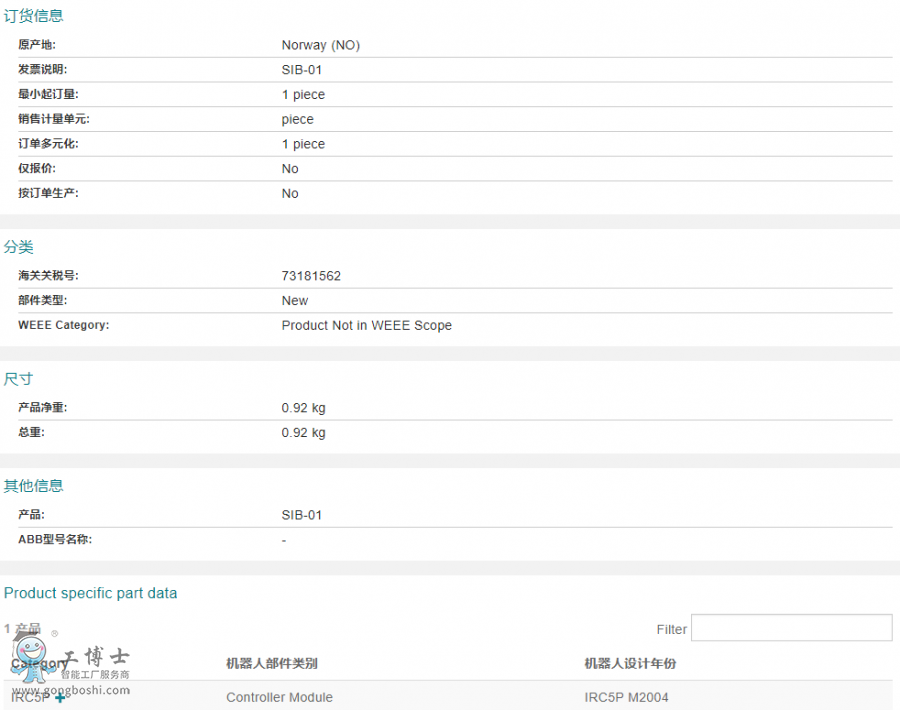Click the Filter label text

point(672,630)
